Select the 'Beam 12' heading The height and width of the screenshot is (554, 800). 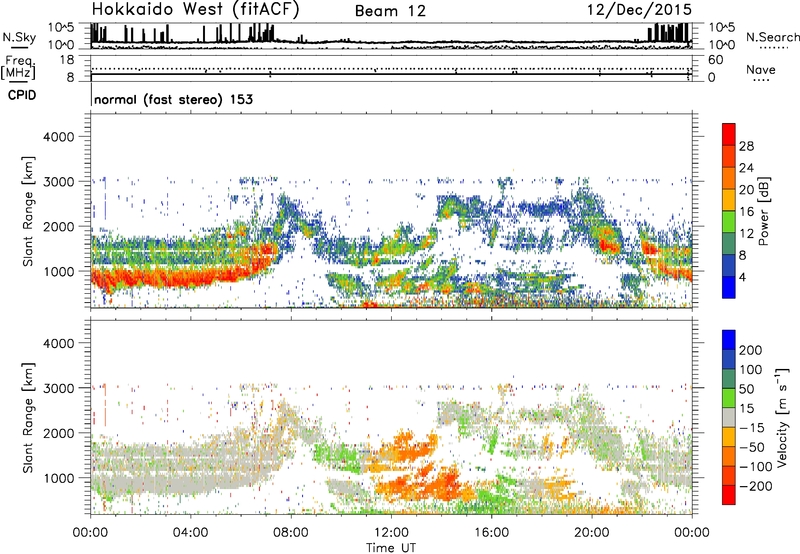[390, 11]
